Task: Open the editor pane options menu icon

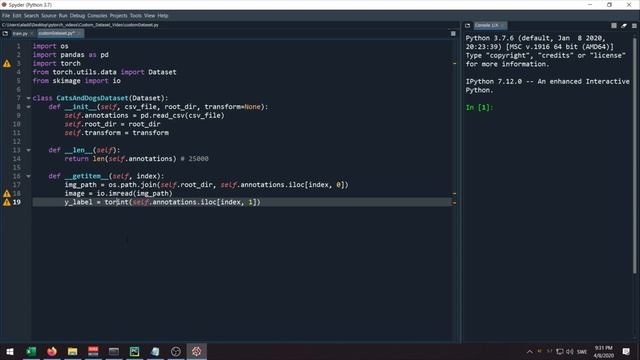Action: click(x=453, y=33)
